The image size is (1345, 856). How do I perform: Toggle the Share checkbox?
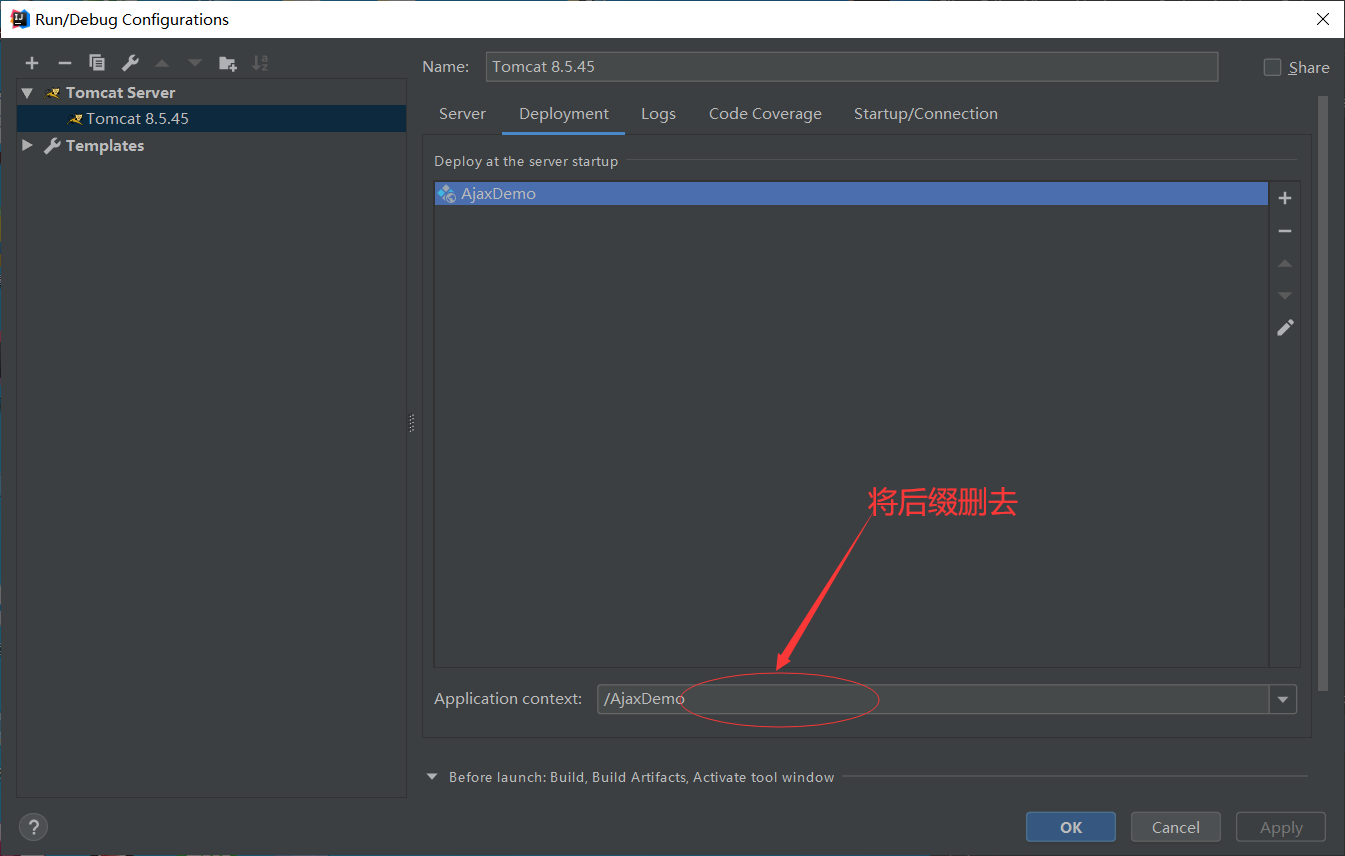coord(1272,67)
